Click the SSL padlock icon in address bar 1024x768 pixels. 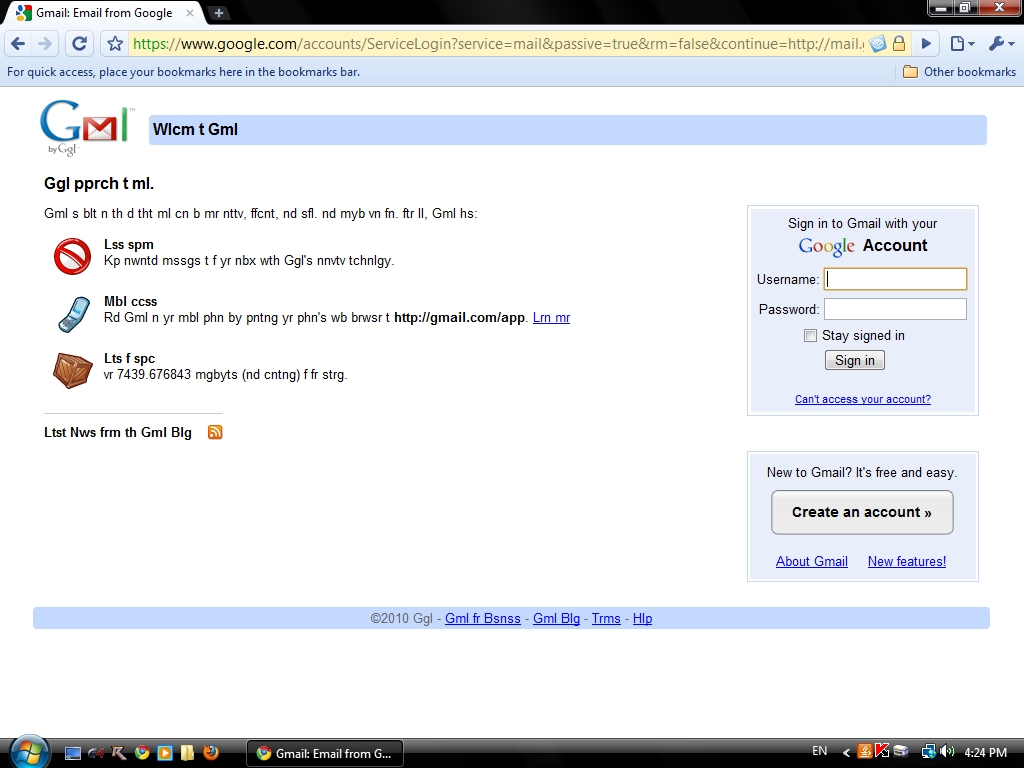coord(899,44)
